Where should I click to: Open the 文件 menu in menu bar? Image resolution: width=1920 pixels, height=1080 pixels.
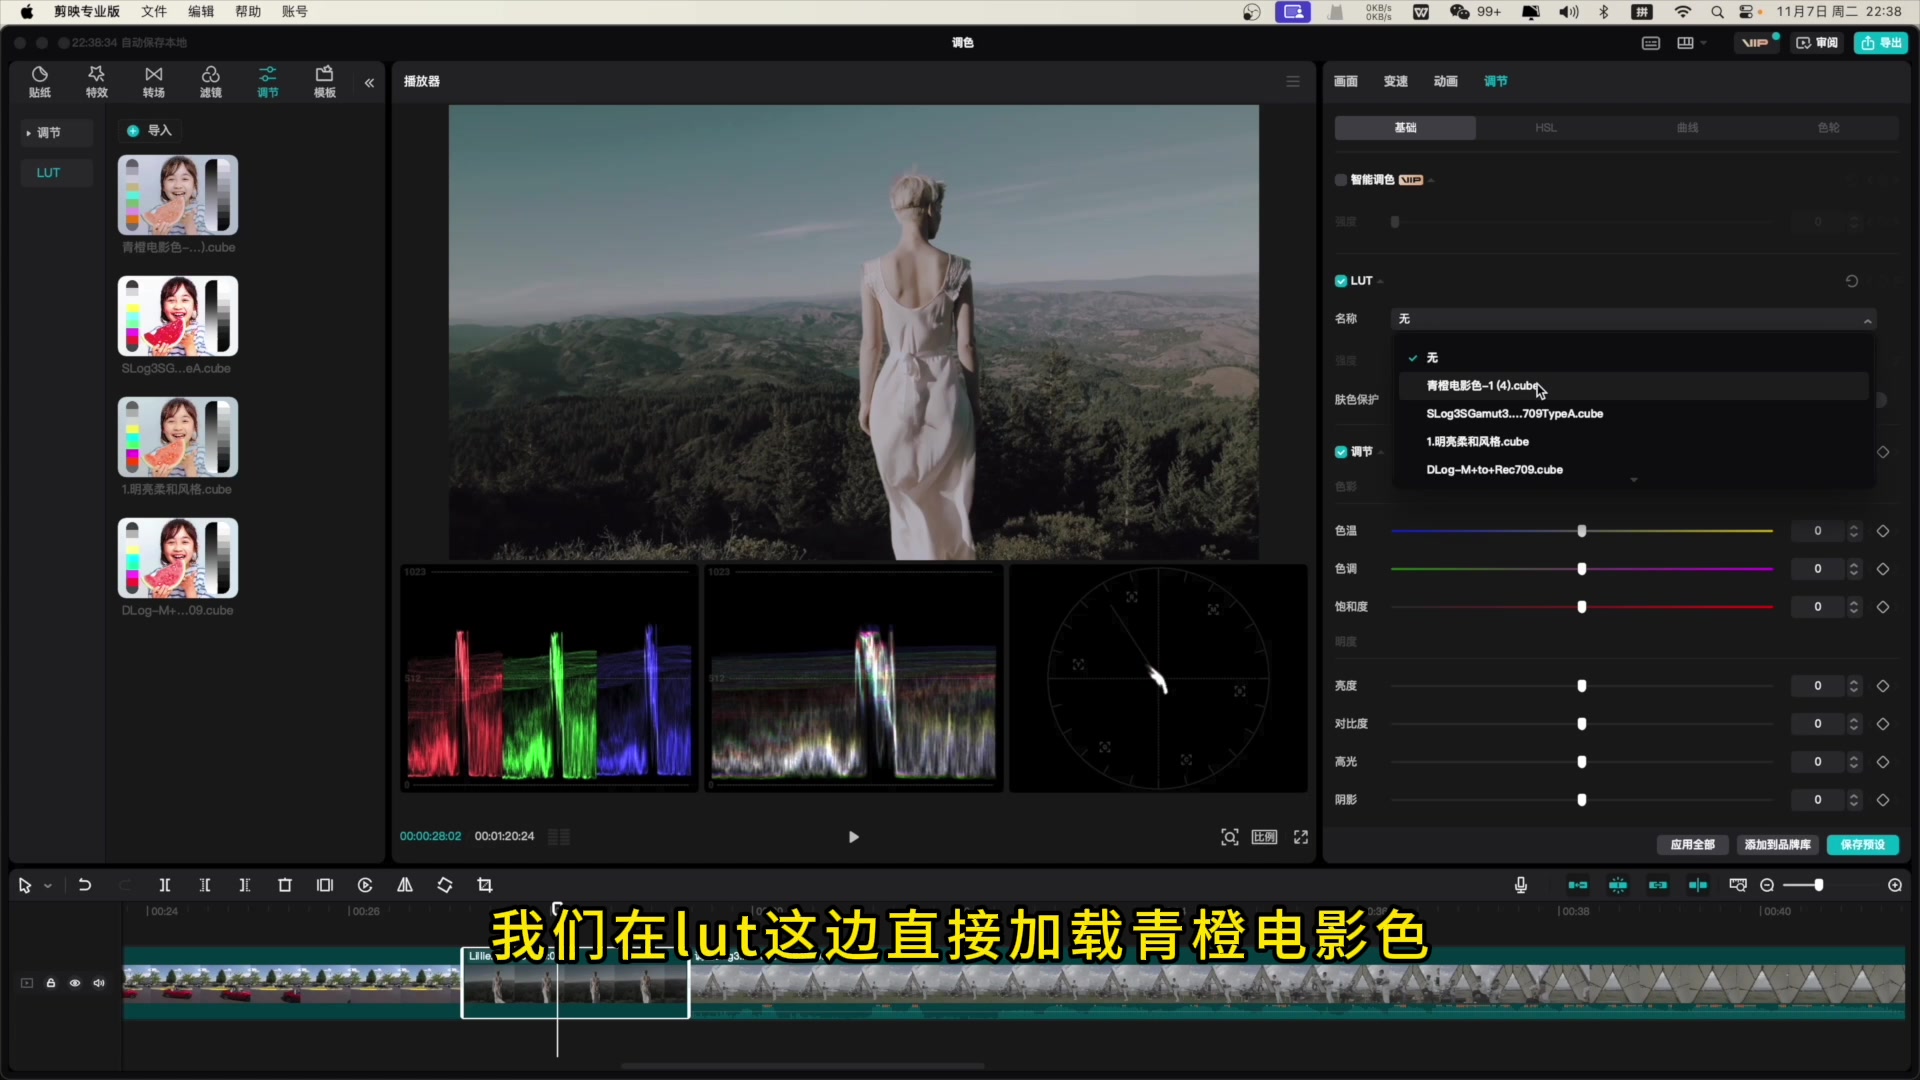tap(154, 11)
